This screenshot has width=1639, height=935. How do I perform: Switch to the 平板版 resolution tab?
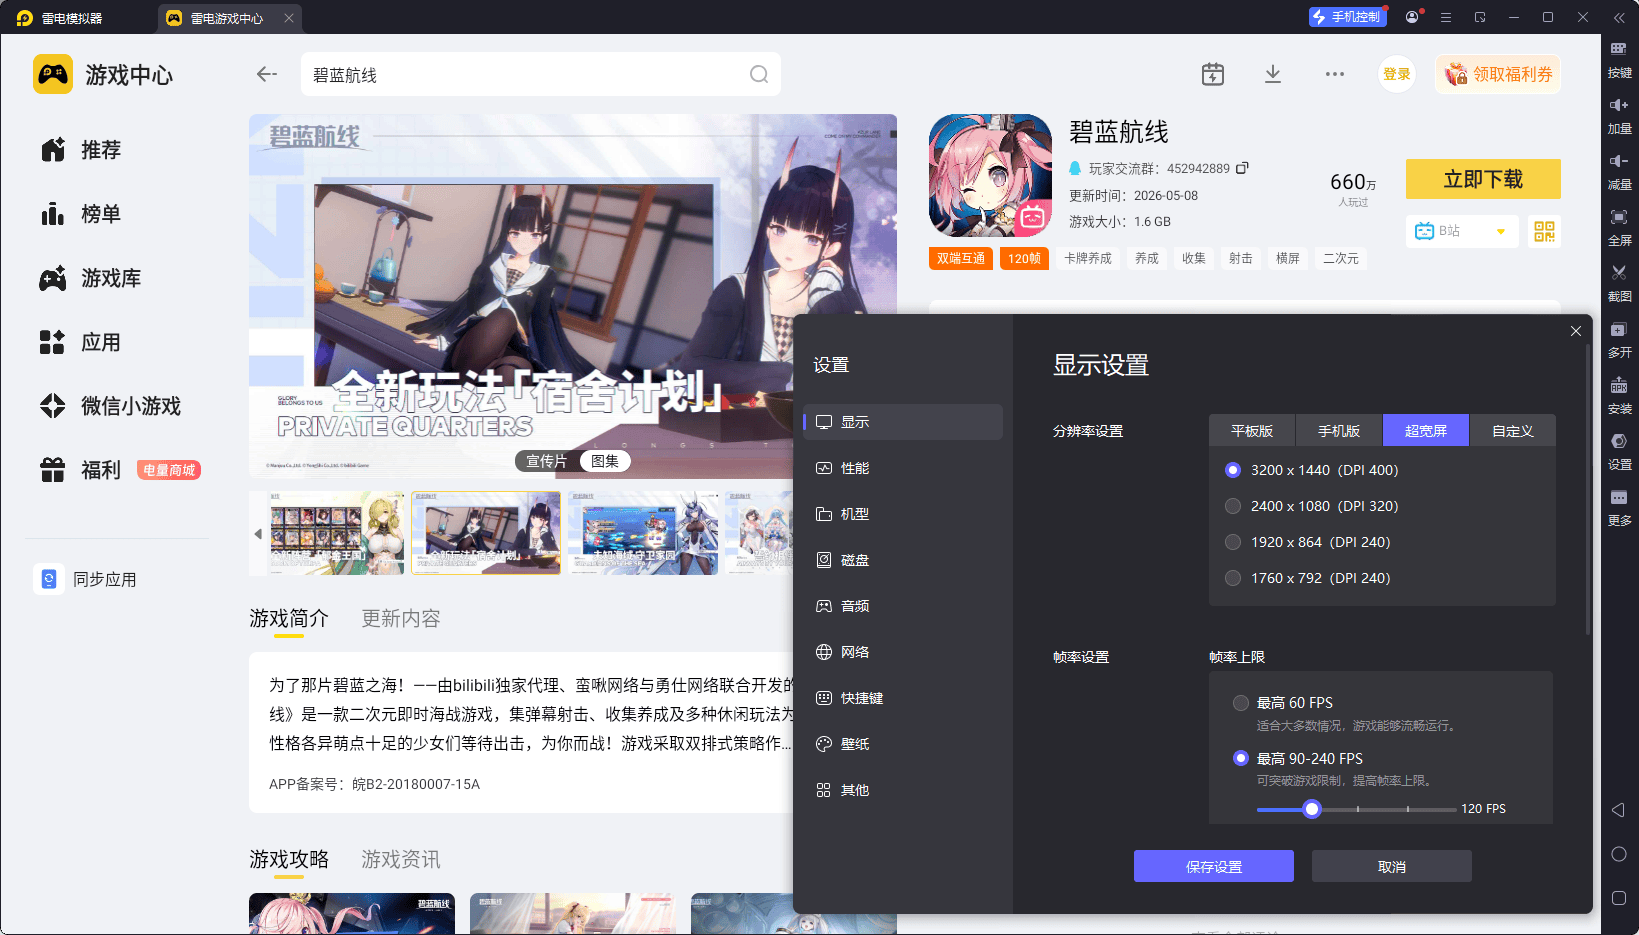[1252, 431]
